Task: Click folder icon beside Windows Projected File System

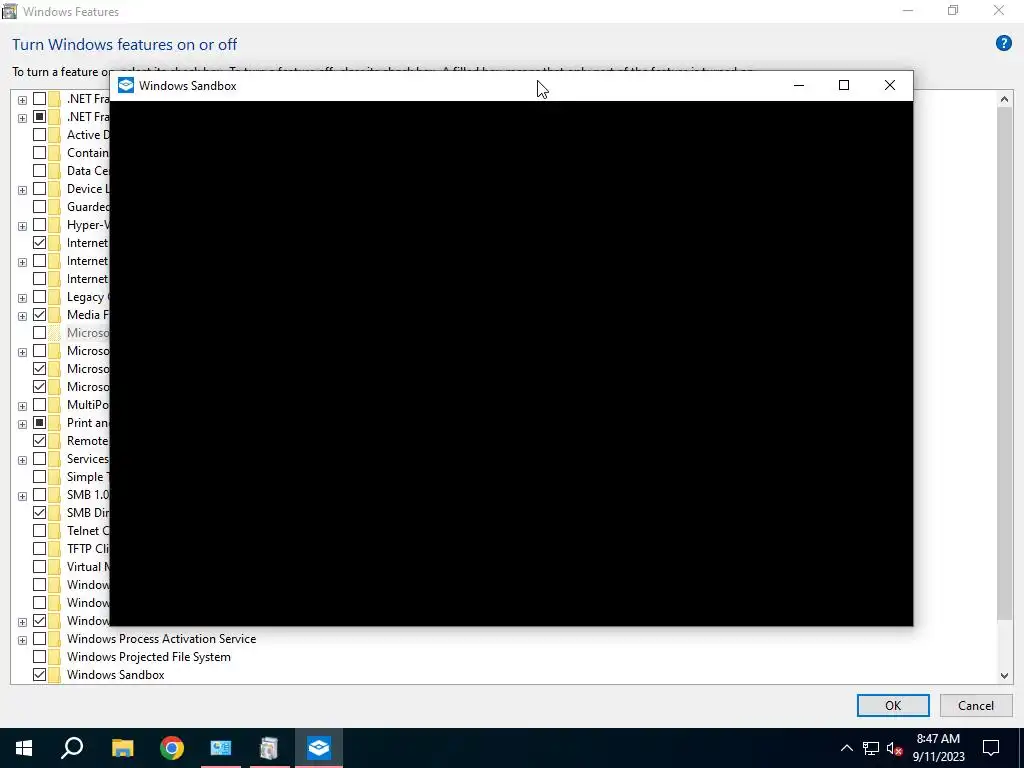Action: (x=55, y=657)
